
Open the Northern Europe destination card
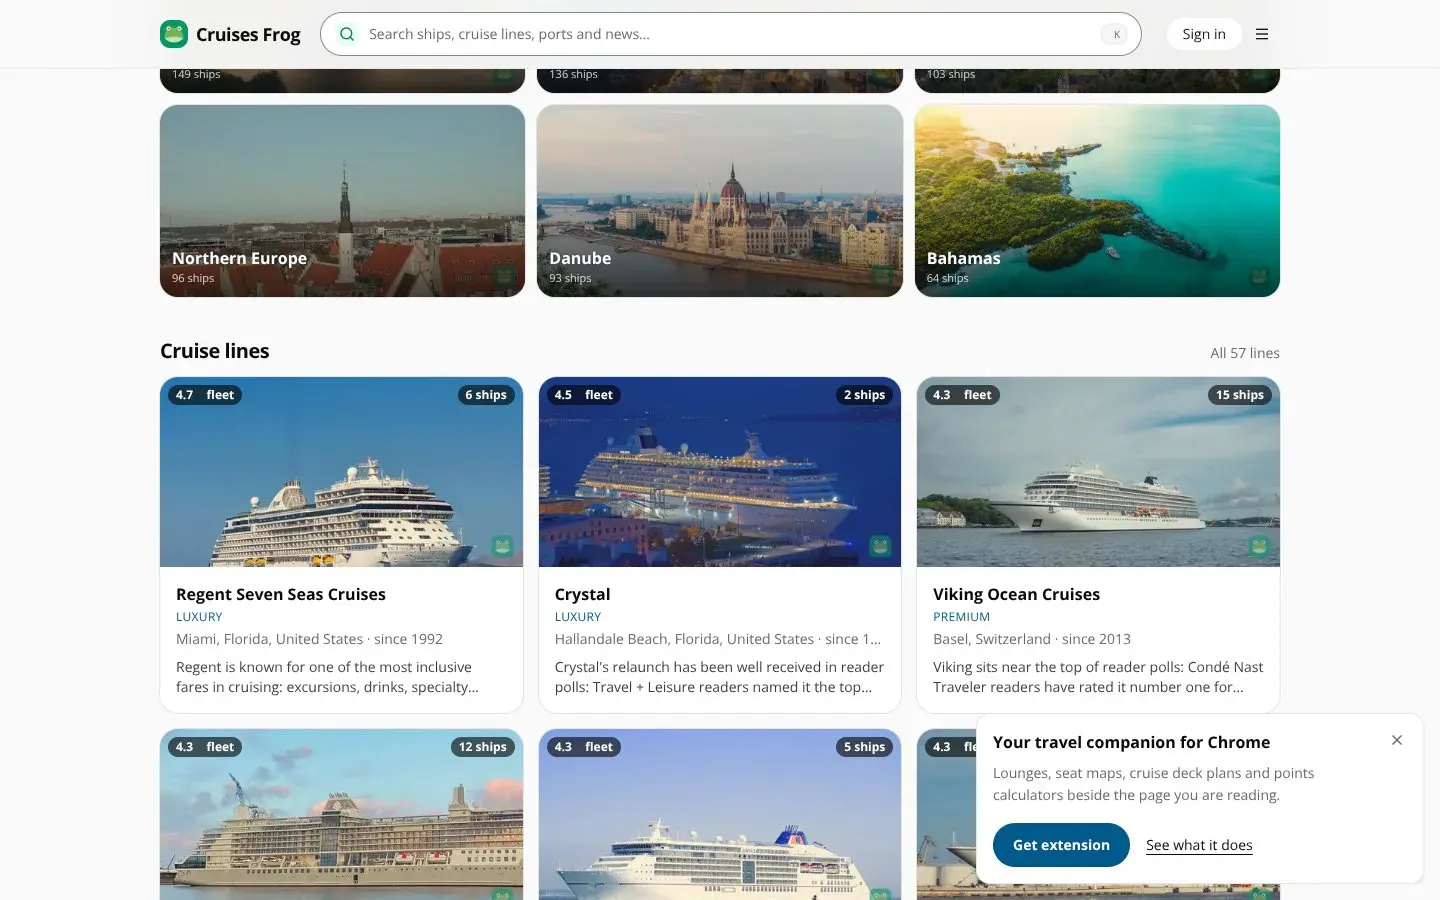(x=342, y=201)
